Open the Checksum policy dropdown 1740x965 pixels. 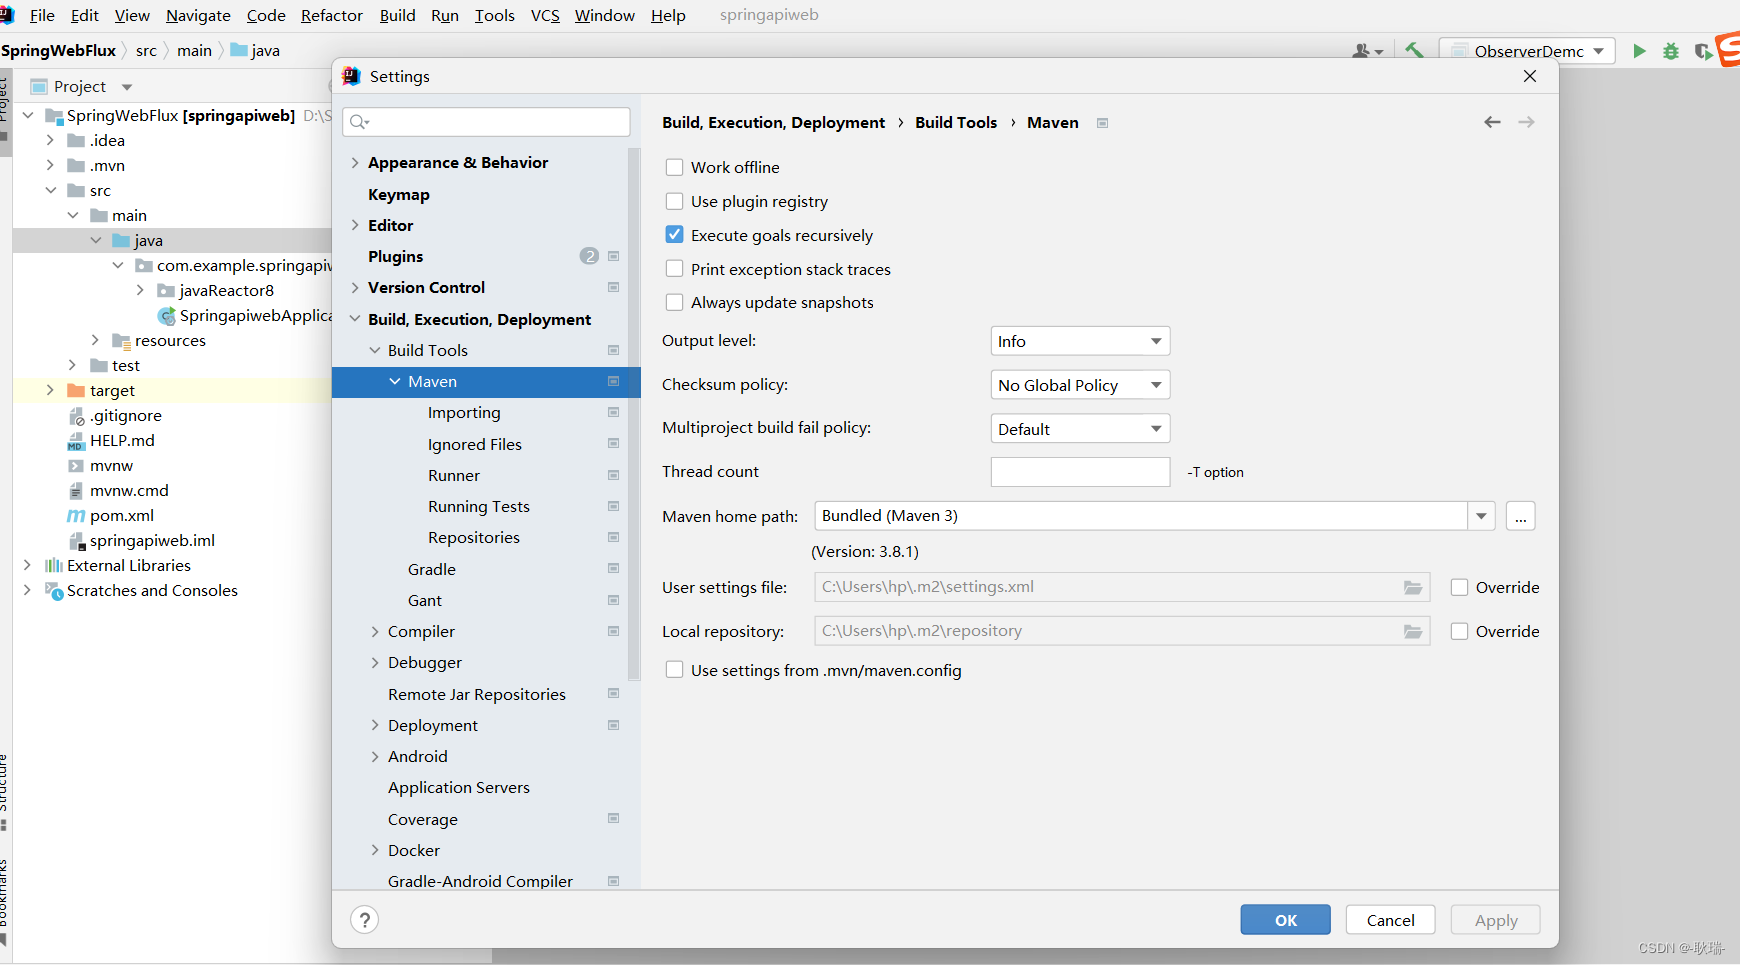(x=1080, y=385)
